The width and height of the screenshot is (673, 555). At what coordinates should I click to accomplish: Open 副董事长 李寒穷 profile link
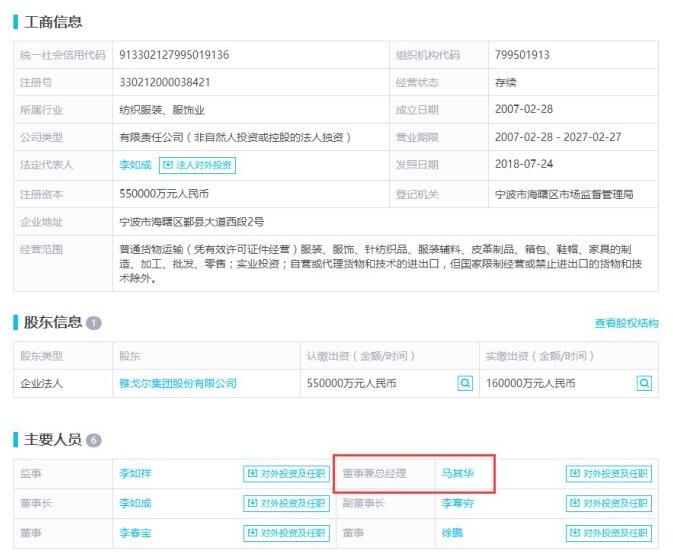[x=455, y=503]
